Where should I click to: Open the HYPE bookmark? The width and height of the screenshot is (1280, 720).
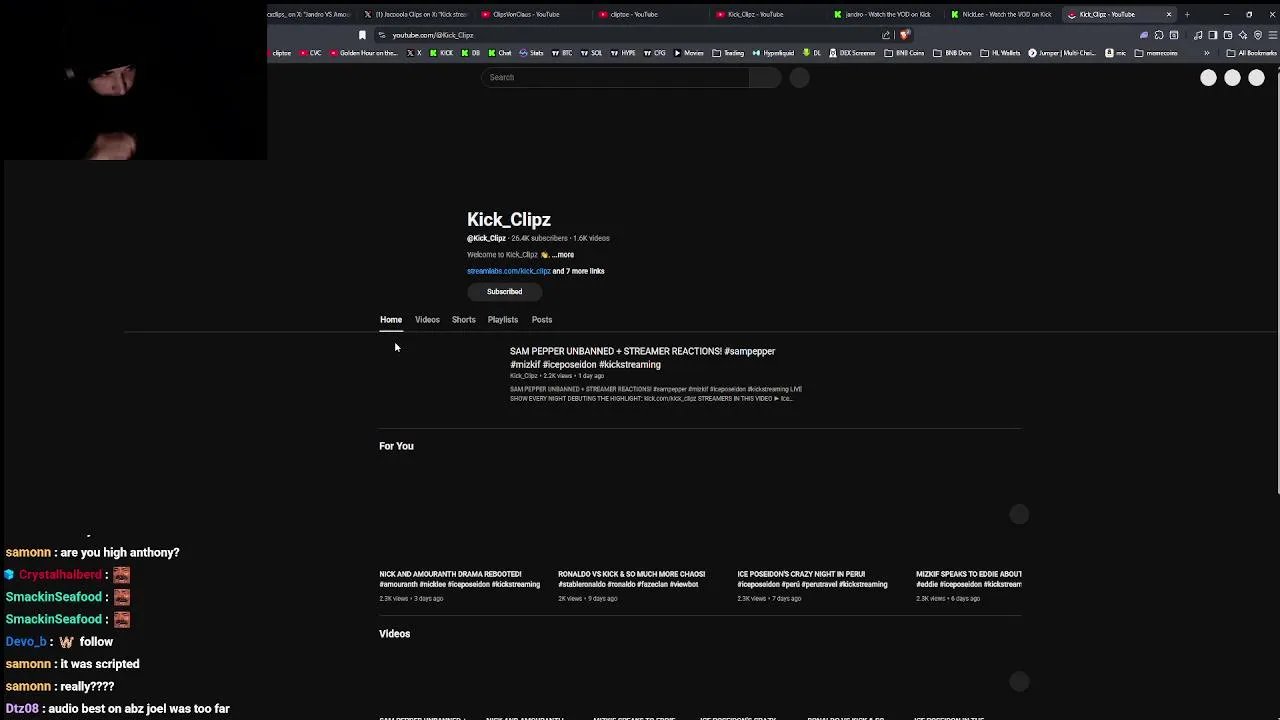(x=624, y=53)
